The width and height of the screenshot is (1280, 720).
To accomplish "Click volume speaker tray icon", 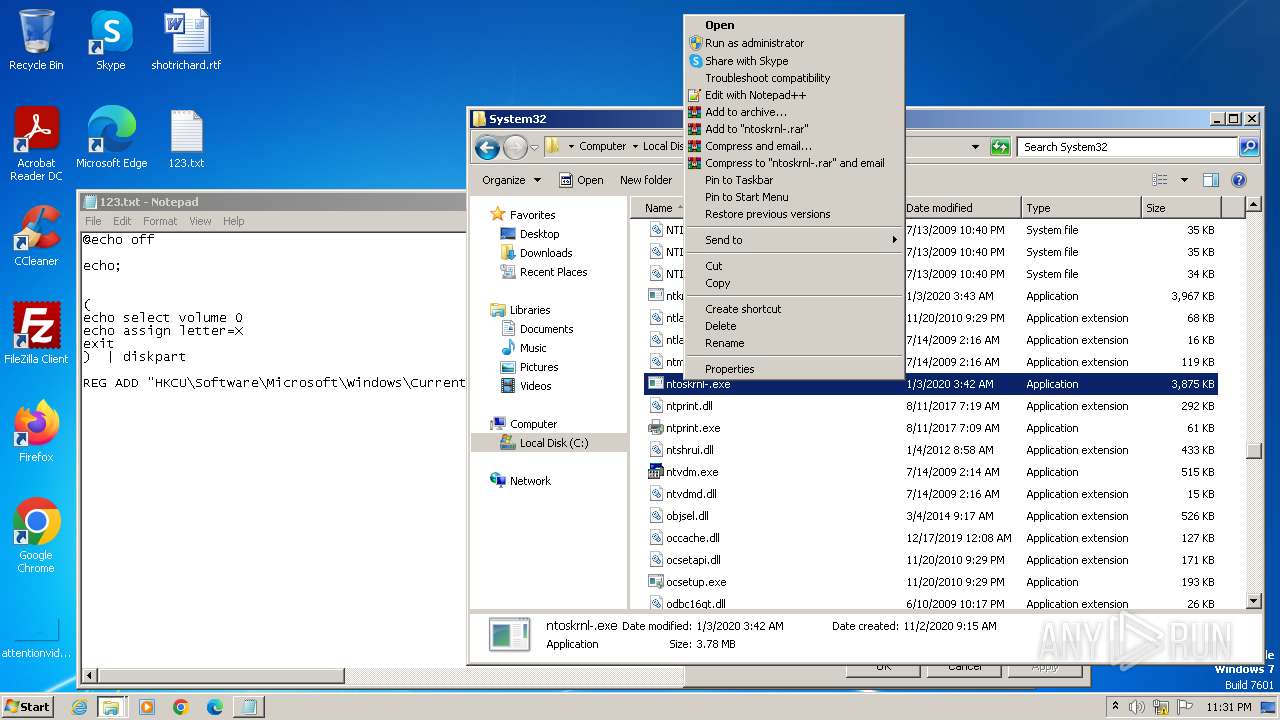I will click(1137, 706).
